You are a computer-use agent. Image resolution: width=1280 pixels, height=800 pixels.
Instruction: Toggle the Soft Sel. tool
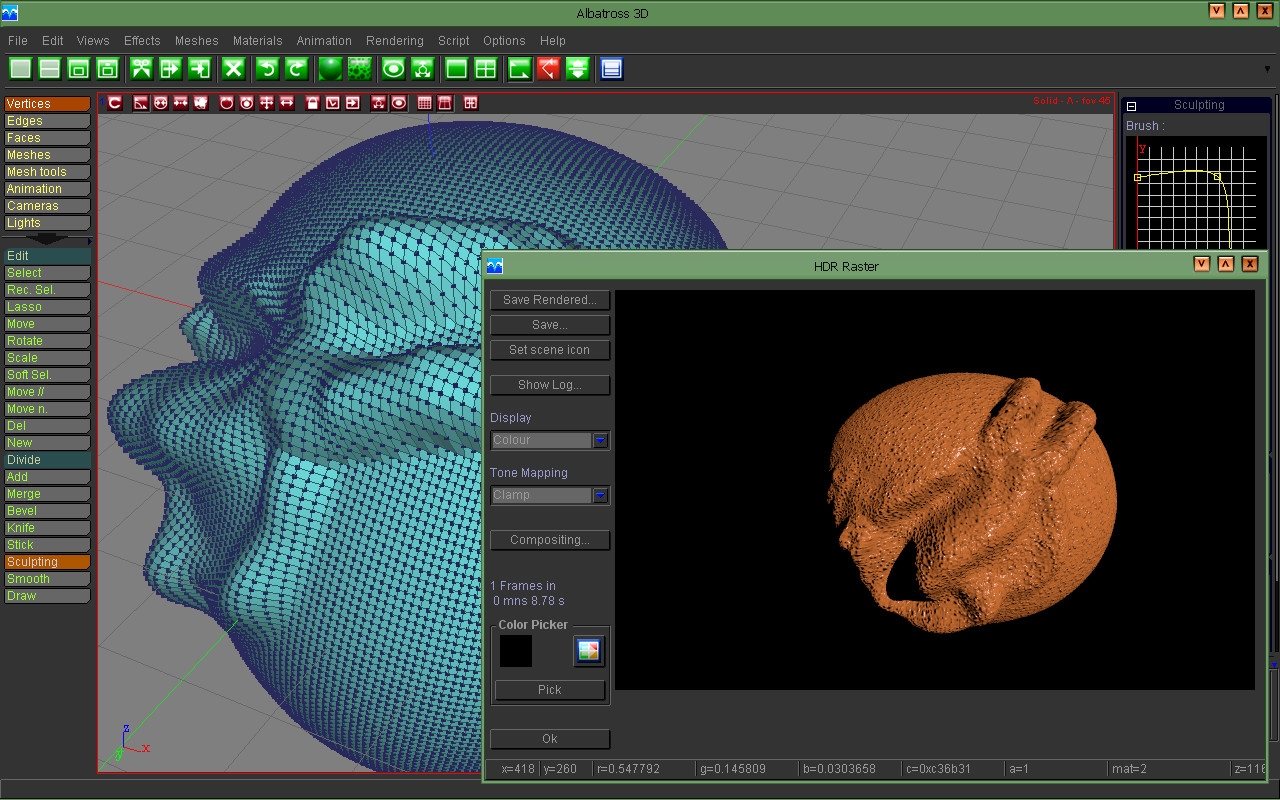pyautogui.click(x=47, y=375)
